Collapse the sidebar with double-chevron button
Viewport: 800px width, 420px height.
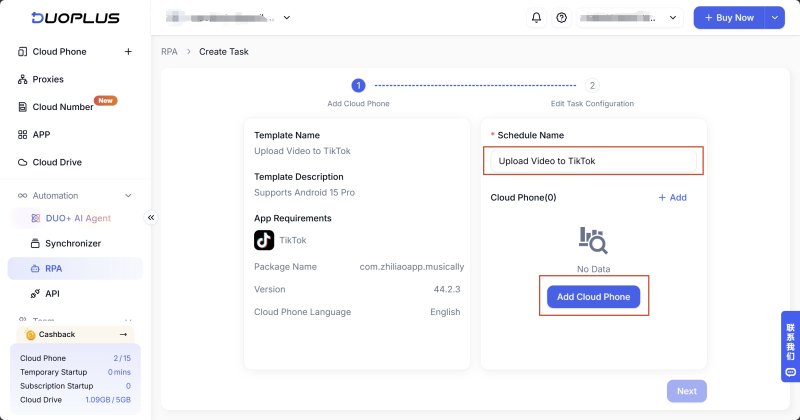(x=151, y=217)
